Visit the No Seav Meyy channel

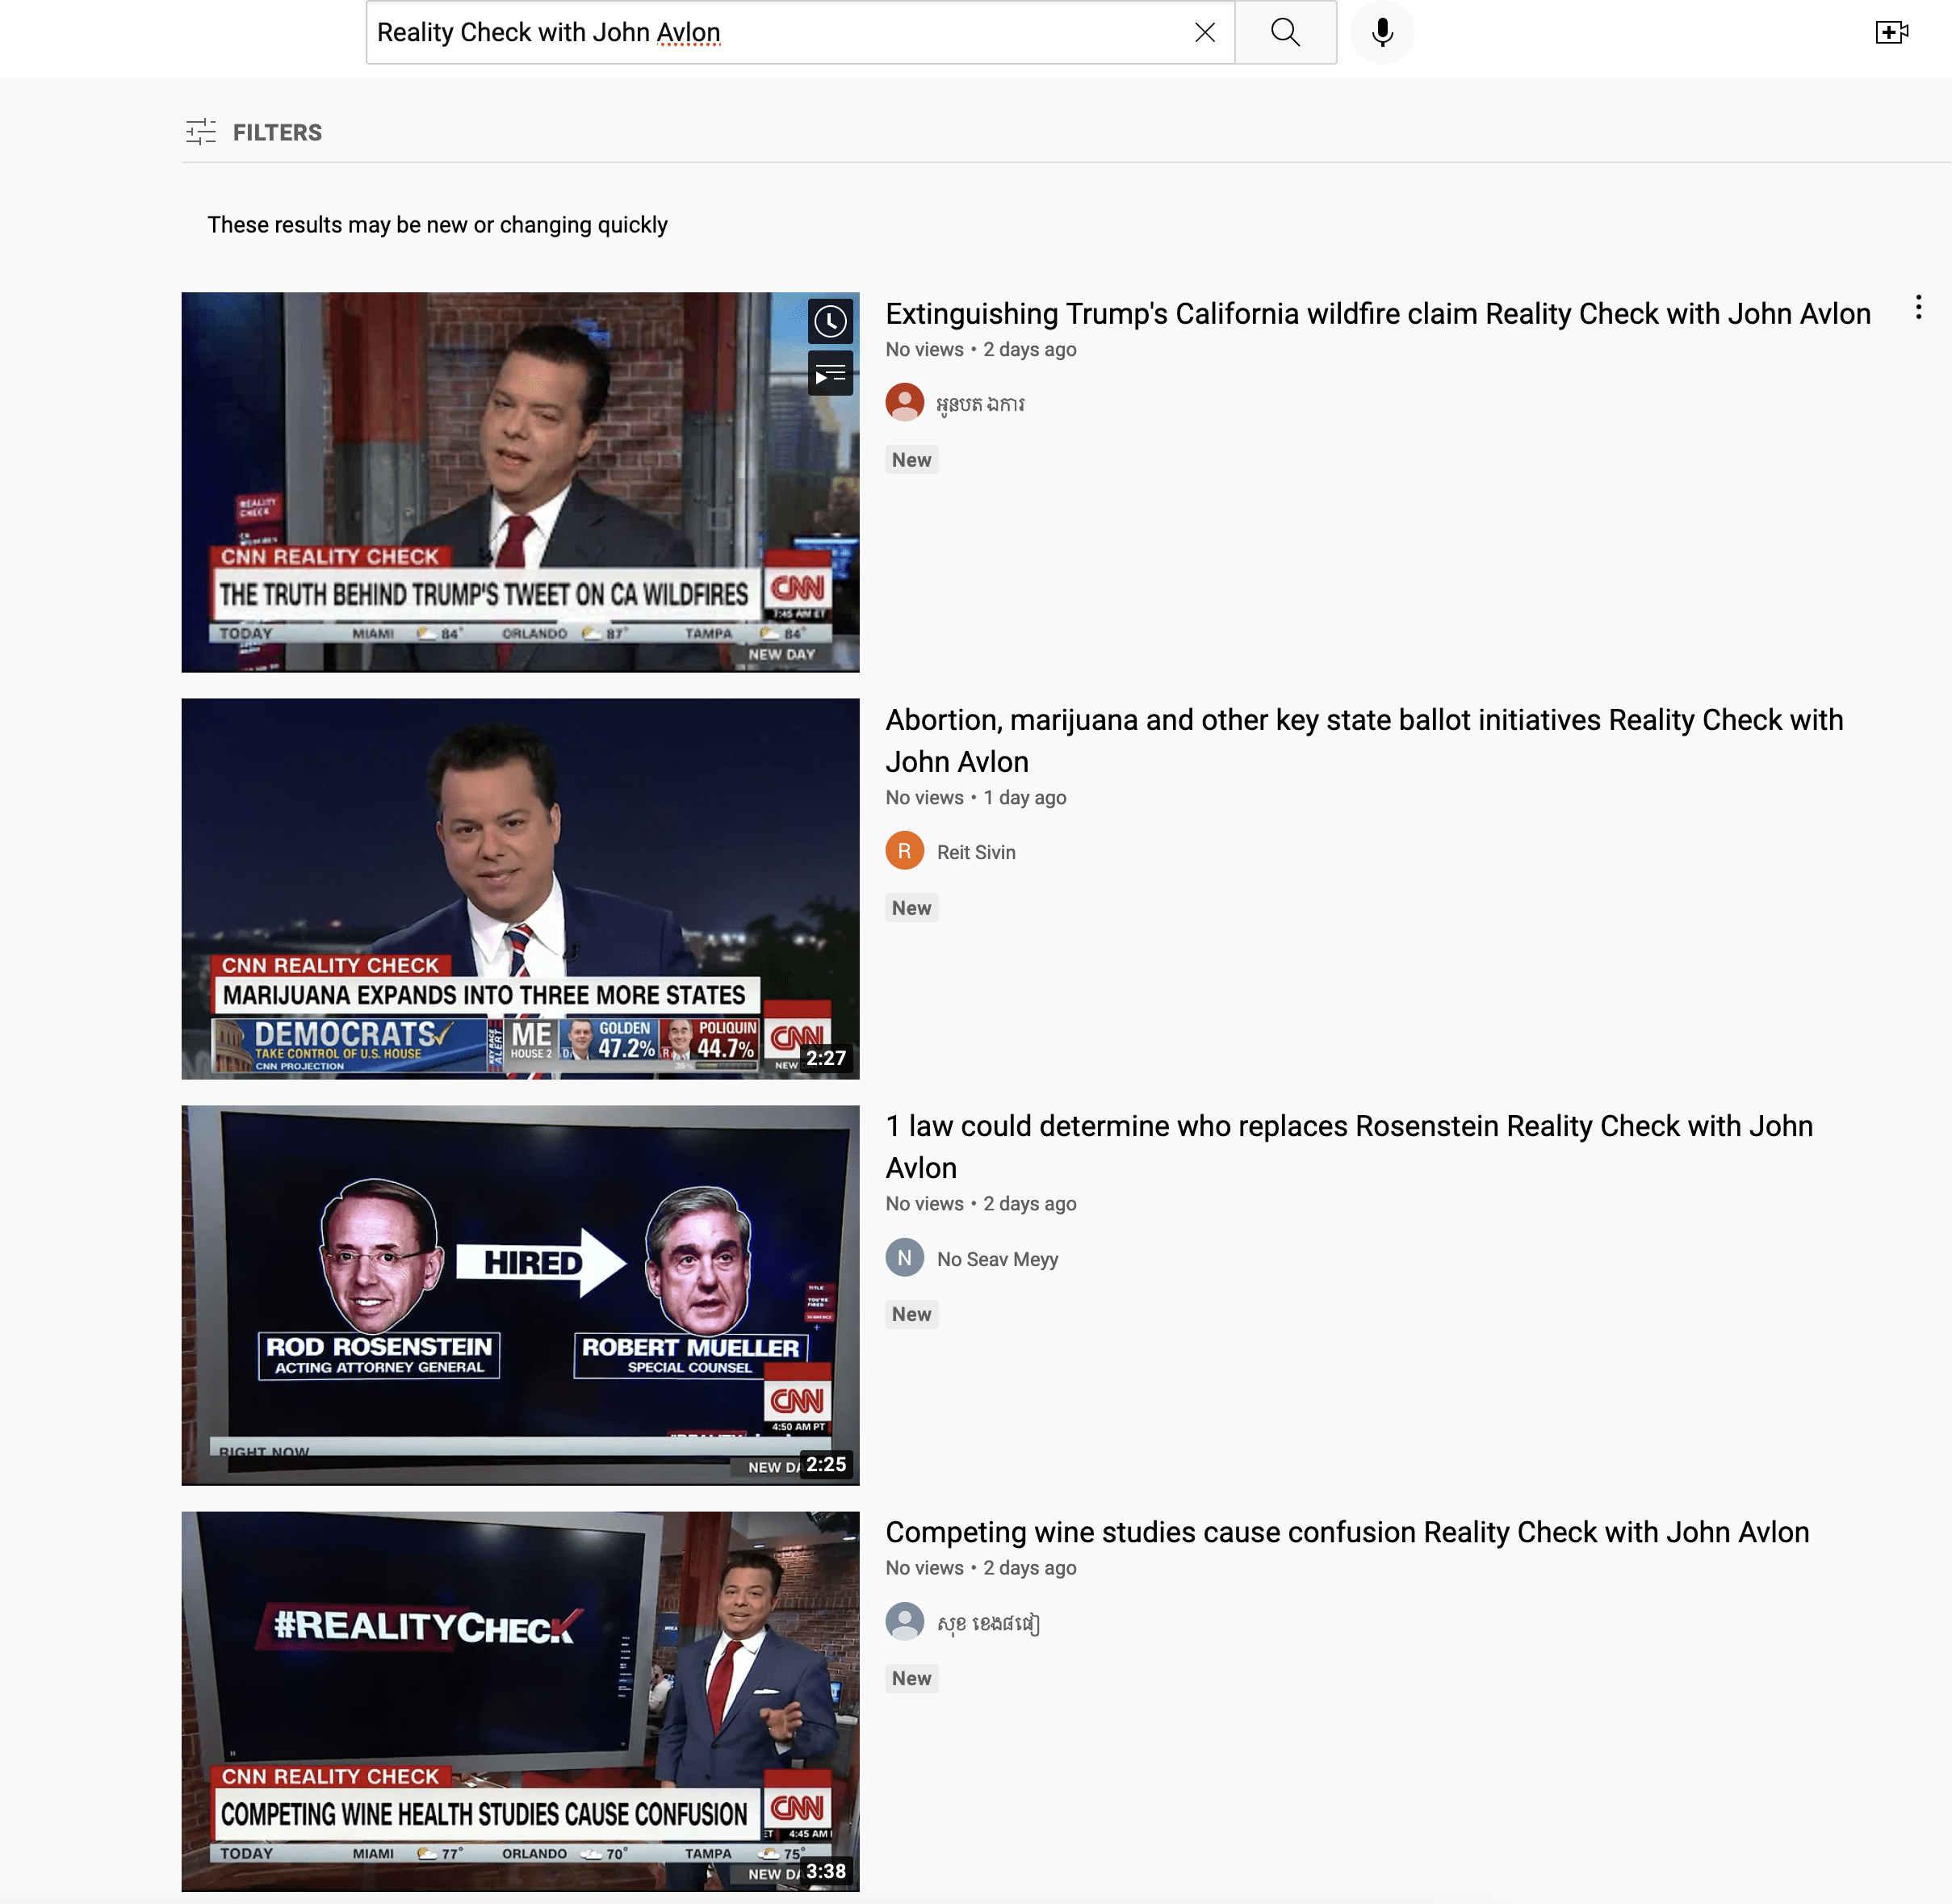coord(997,1259)
